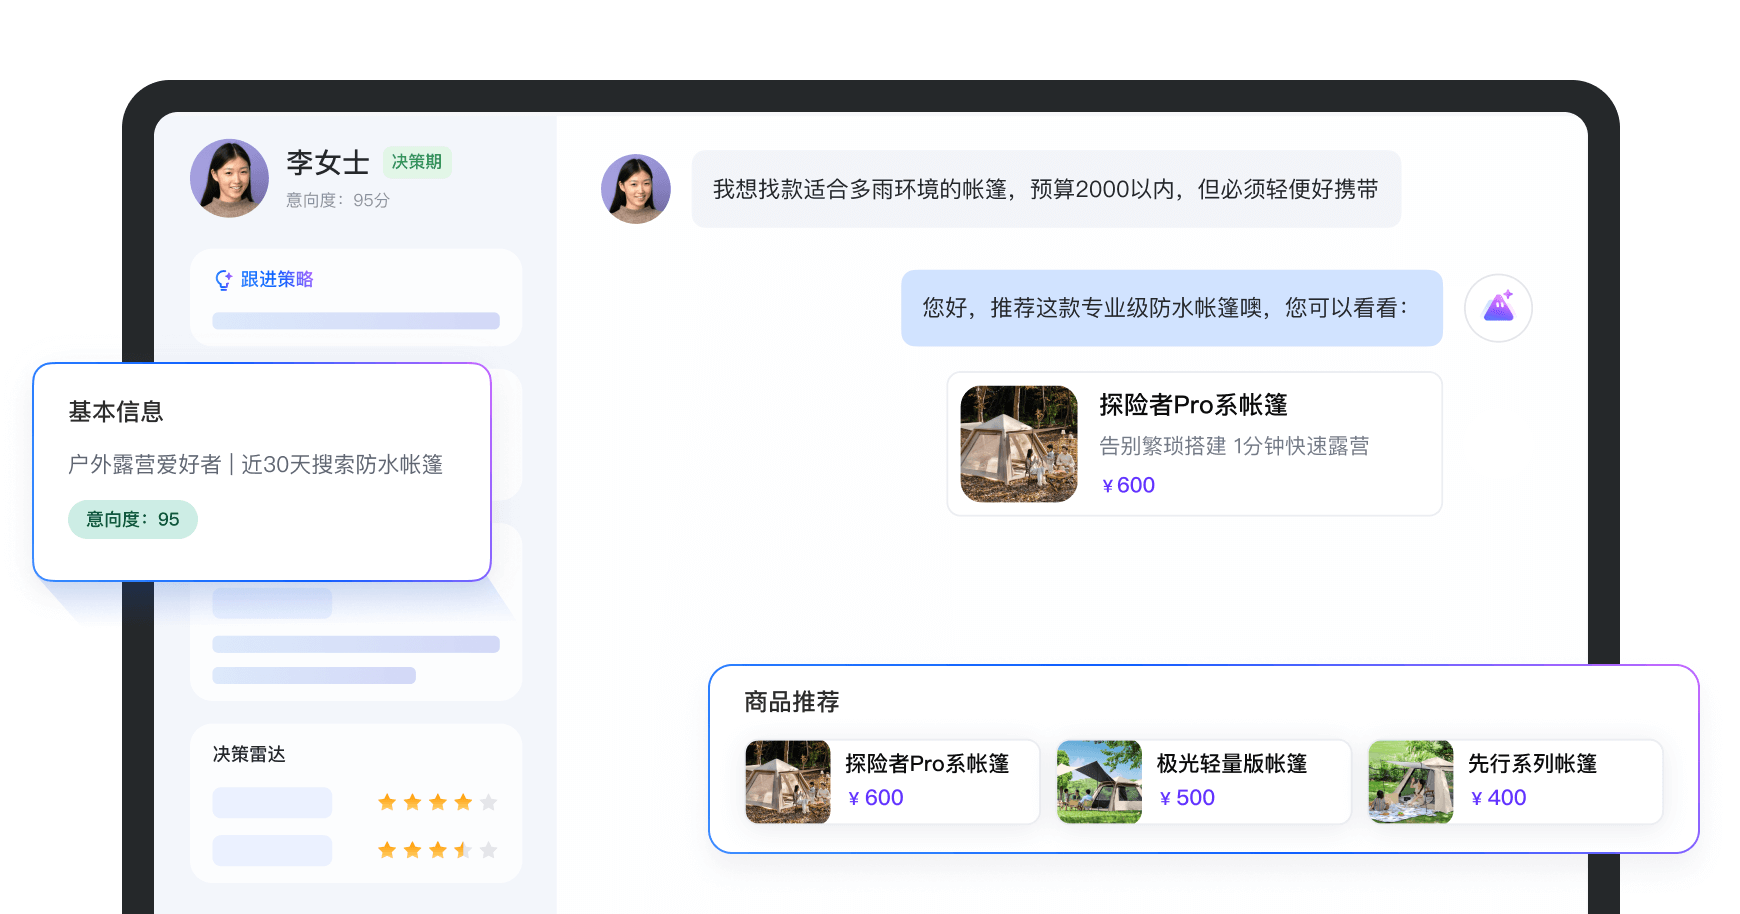Open the 跟进策略 section heading
Screen dimensions: 1740x914
tap(277, 280)
